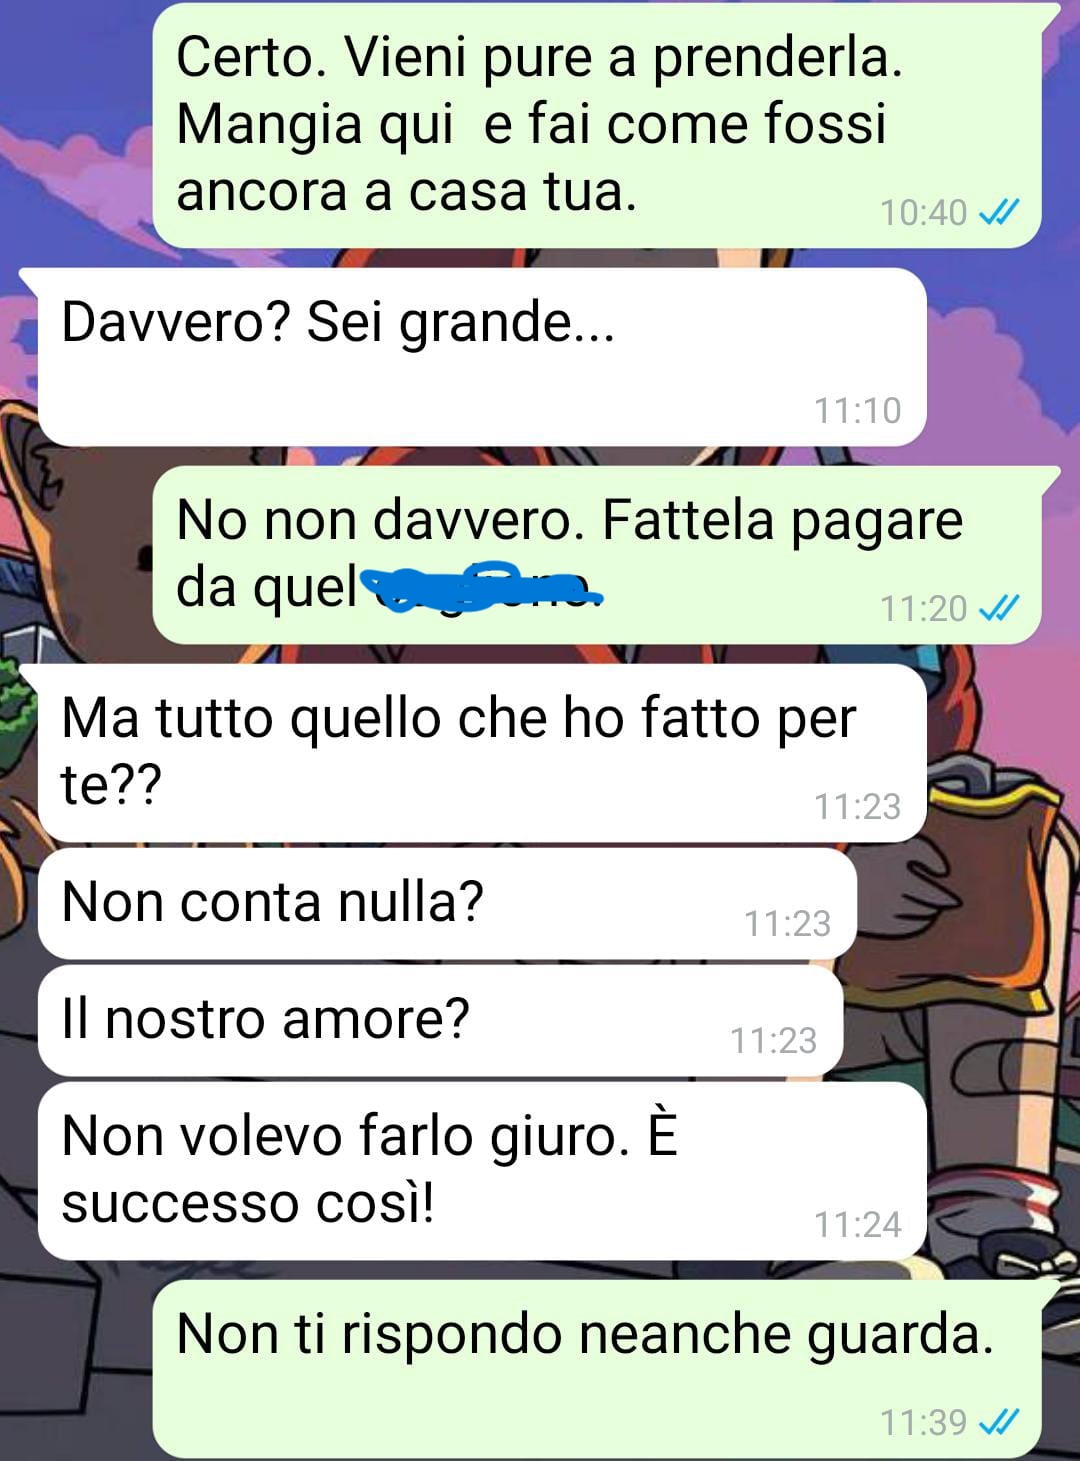1080x1461 pixels.
Task: Tap 'Non volevo farlo giuro' message bubble
Action: [482, 1171]
